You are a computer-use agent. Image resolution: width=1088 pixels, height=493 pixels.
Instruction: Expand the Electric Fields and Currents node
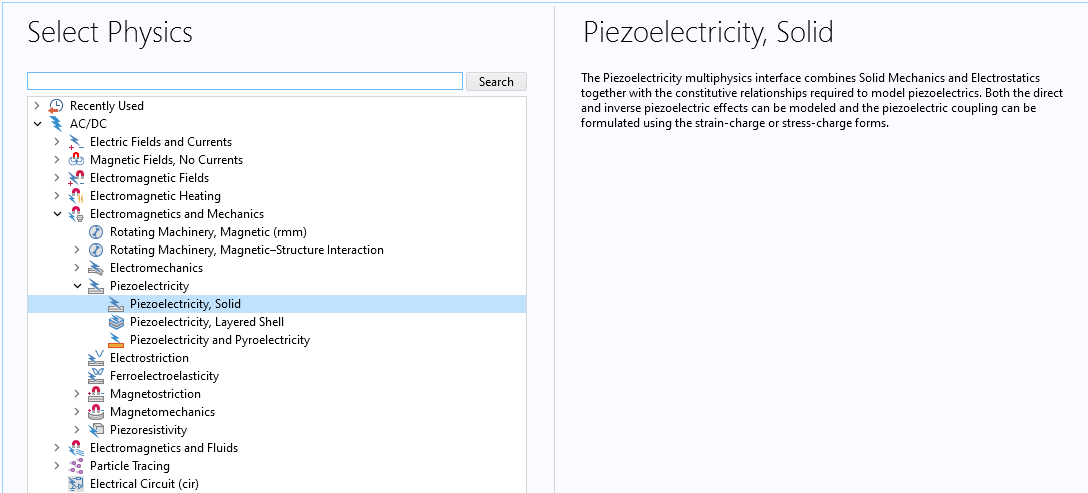[57, 142]
